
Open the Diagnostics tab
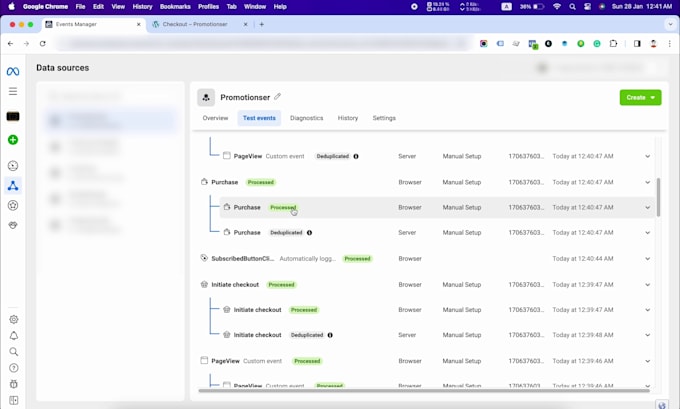click(x=307, y=118)
